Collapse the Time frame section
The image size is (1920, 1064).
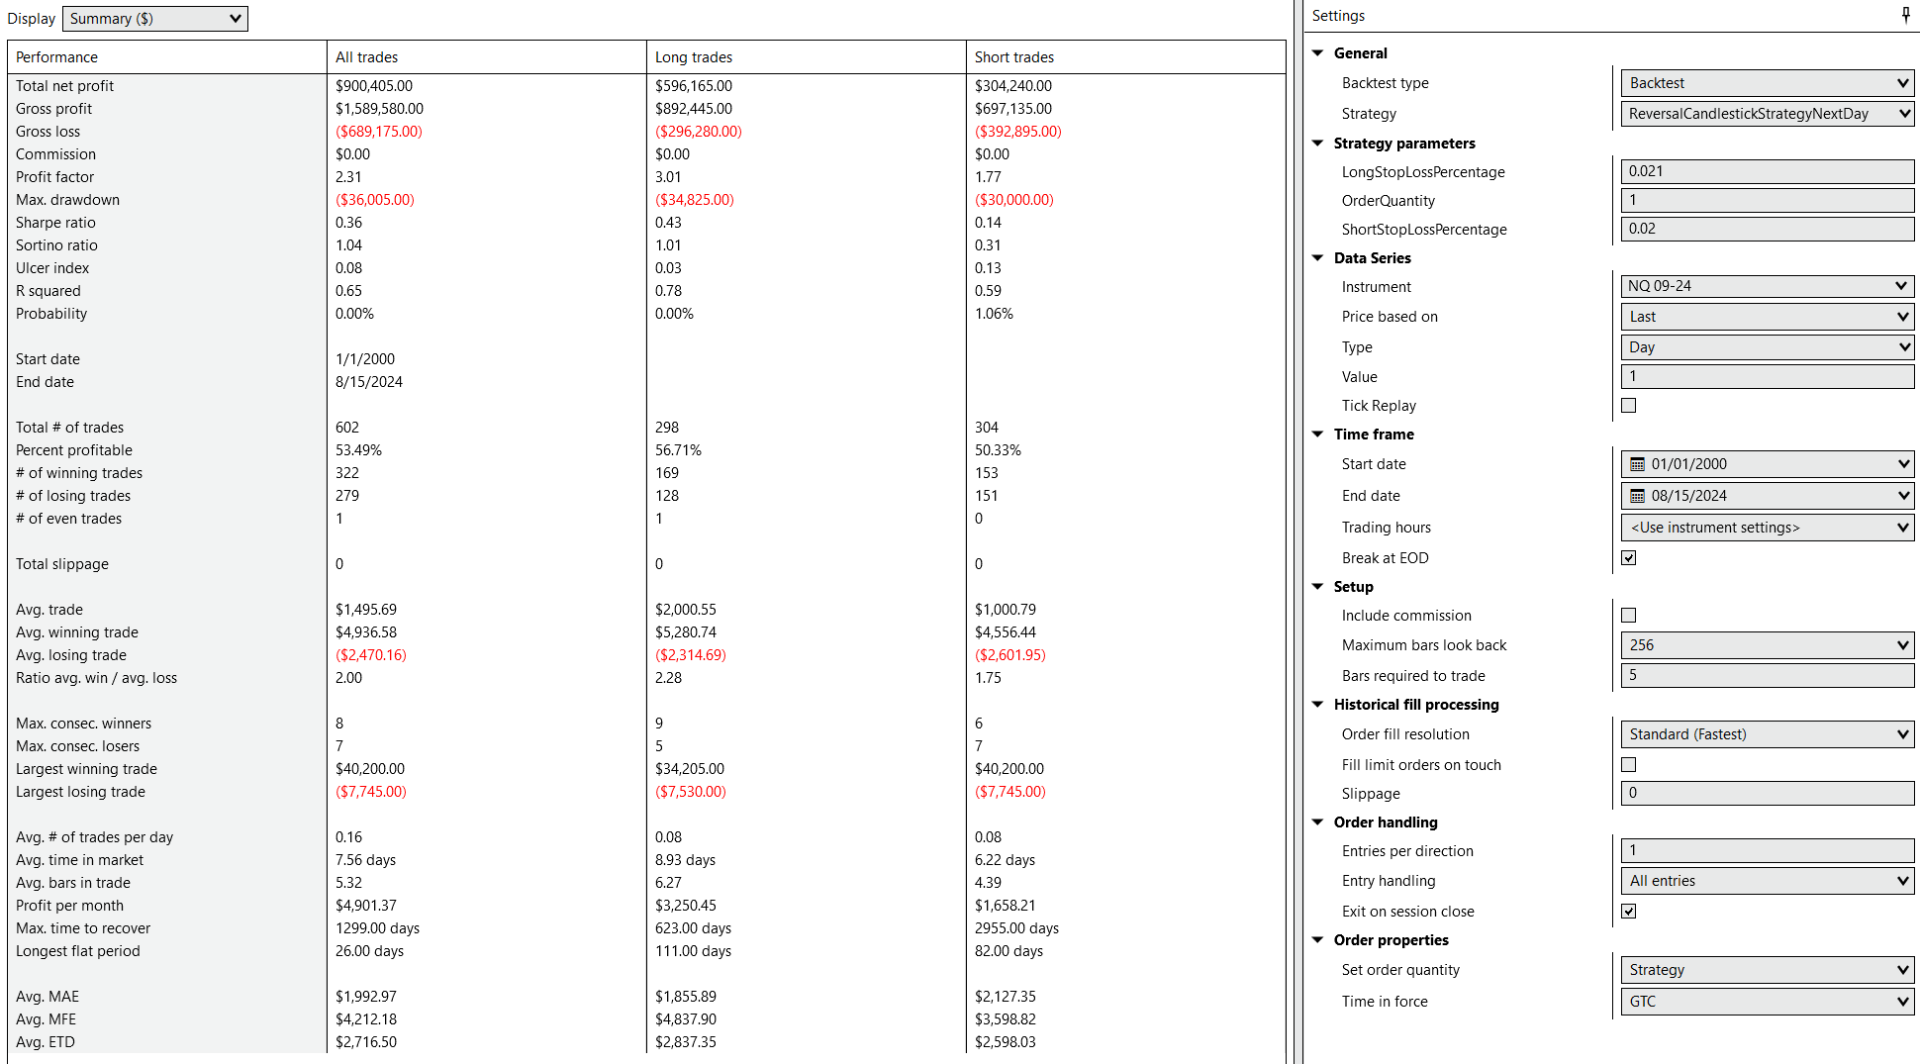tap(1318, 434)
